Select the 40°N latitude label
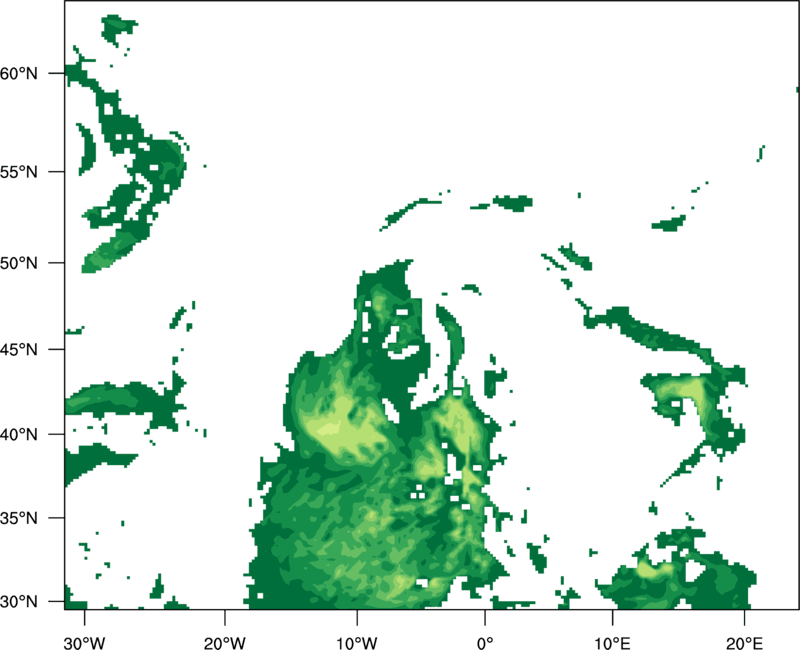This screenshot has width=800, height=650. [x=19, y=435]
